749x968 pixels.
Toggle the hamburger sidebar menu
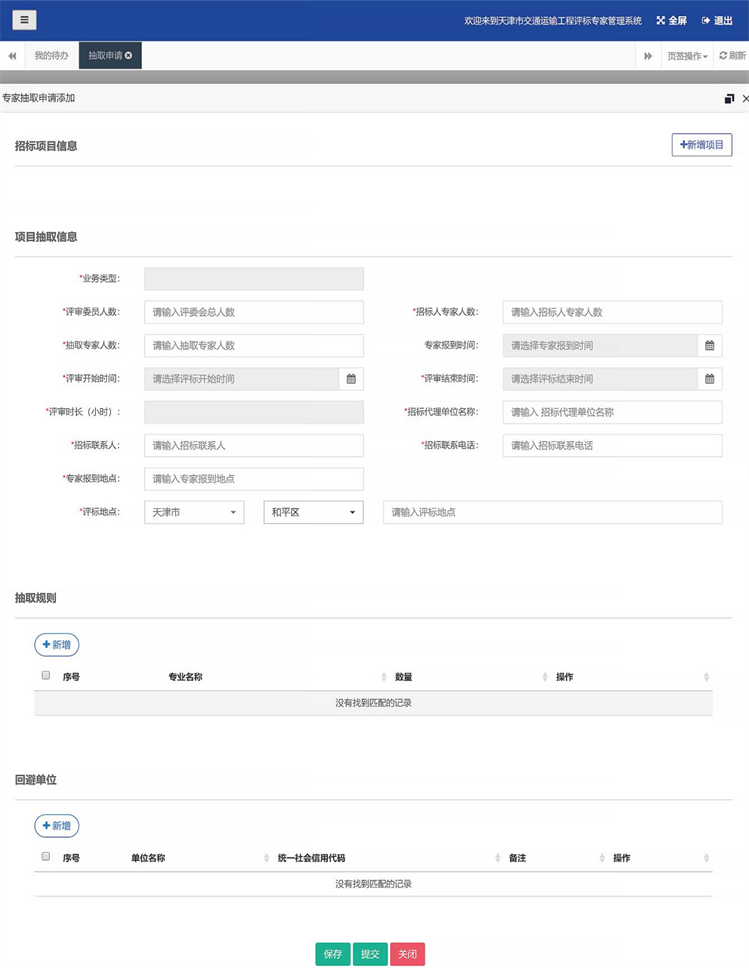point(24,20)
